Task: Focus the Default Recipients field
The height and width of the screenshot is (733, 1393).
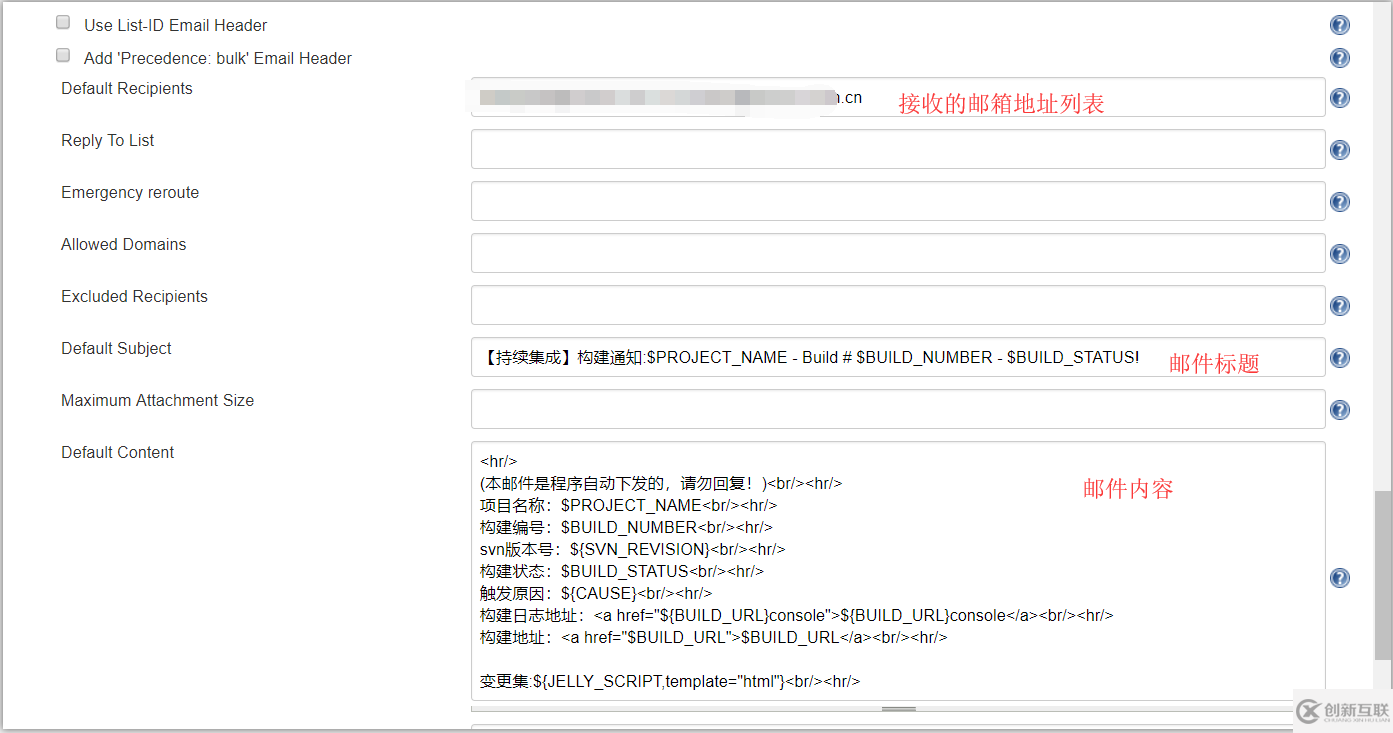Action: (x=898, y=97)
